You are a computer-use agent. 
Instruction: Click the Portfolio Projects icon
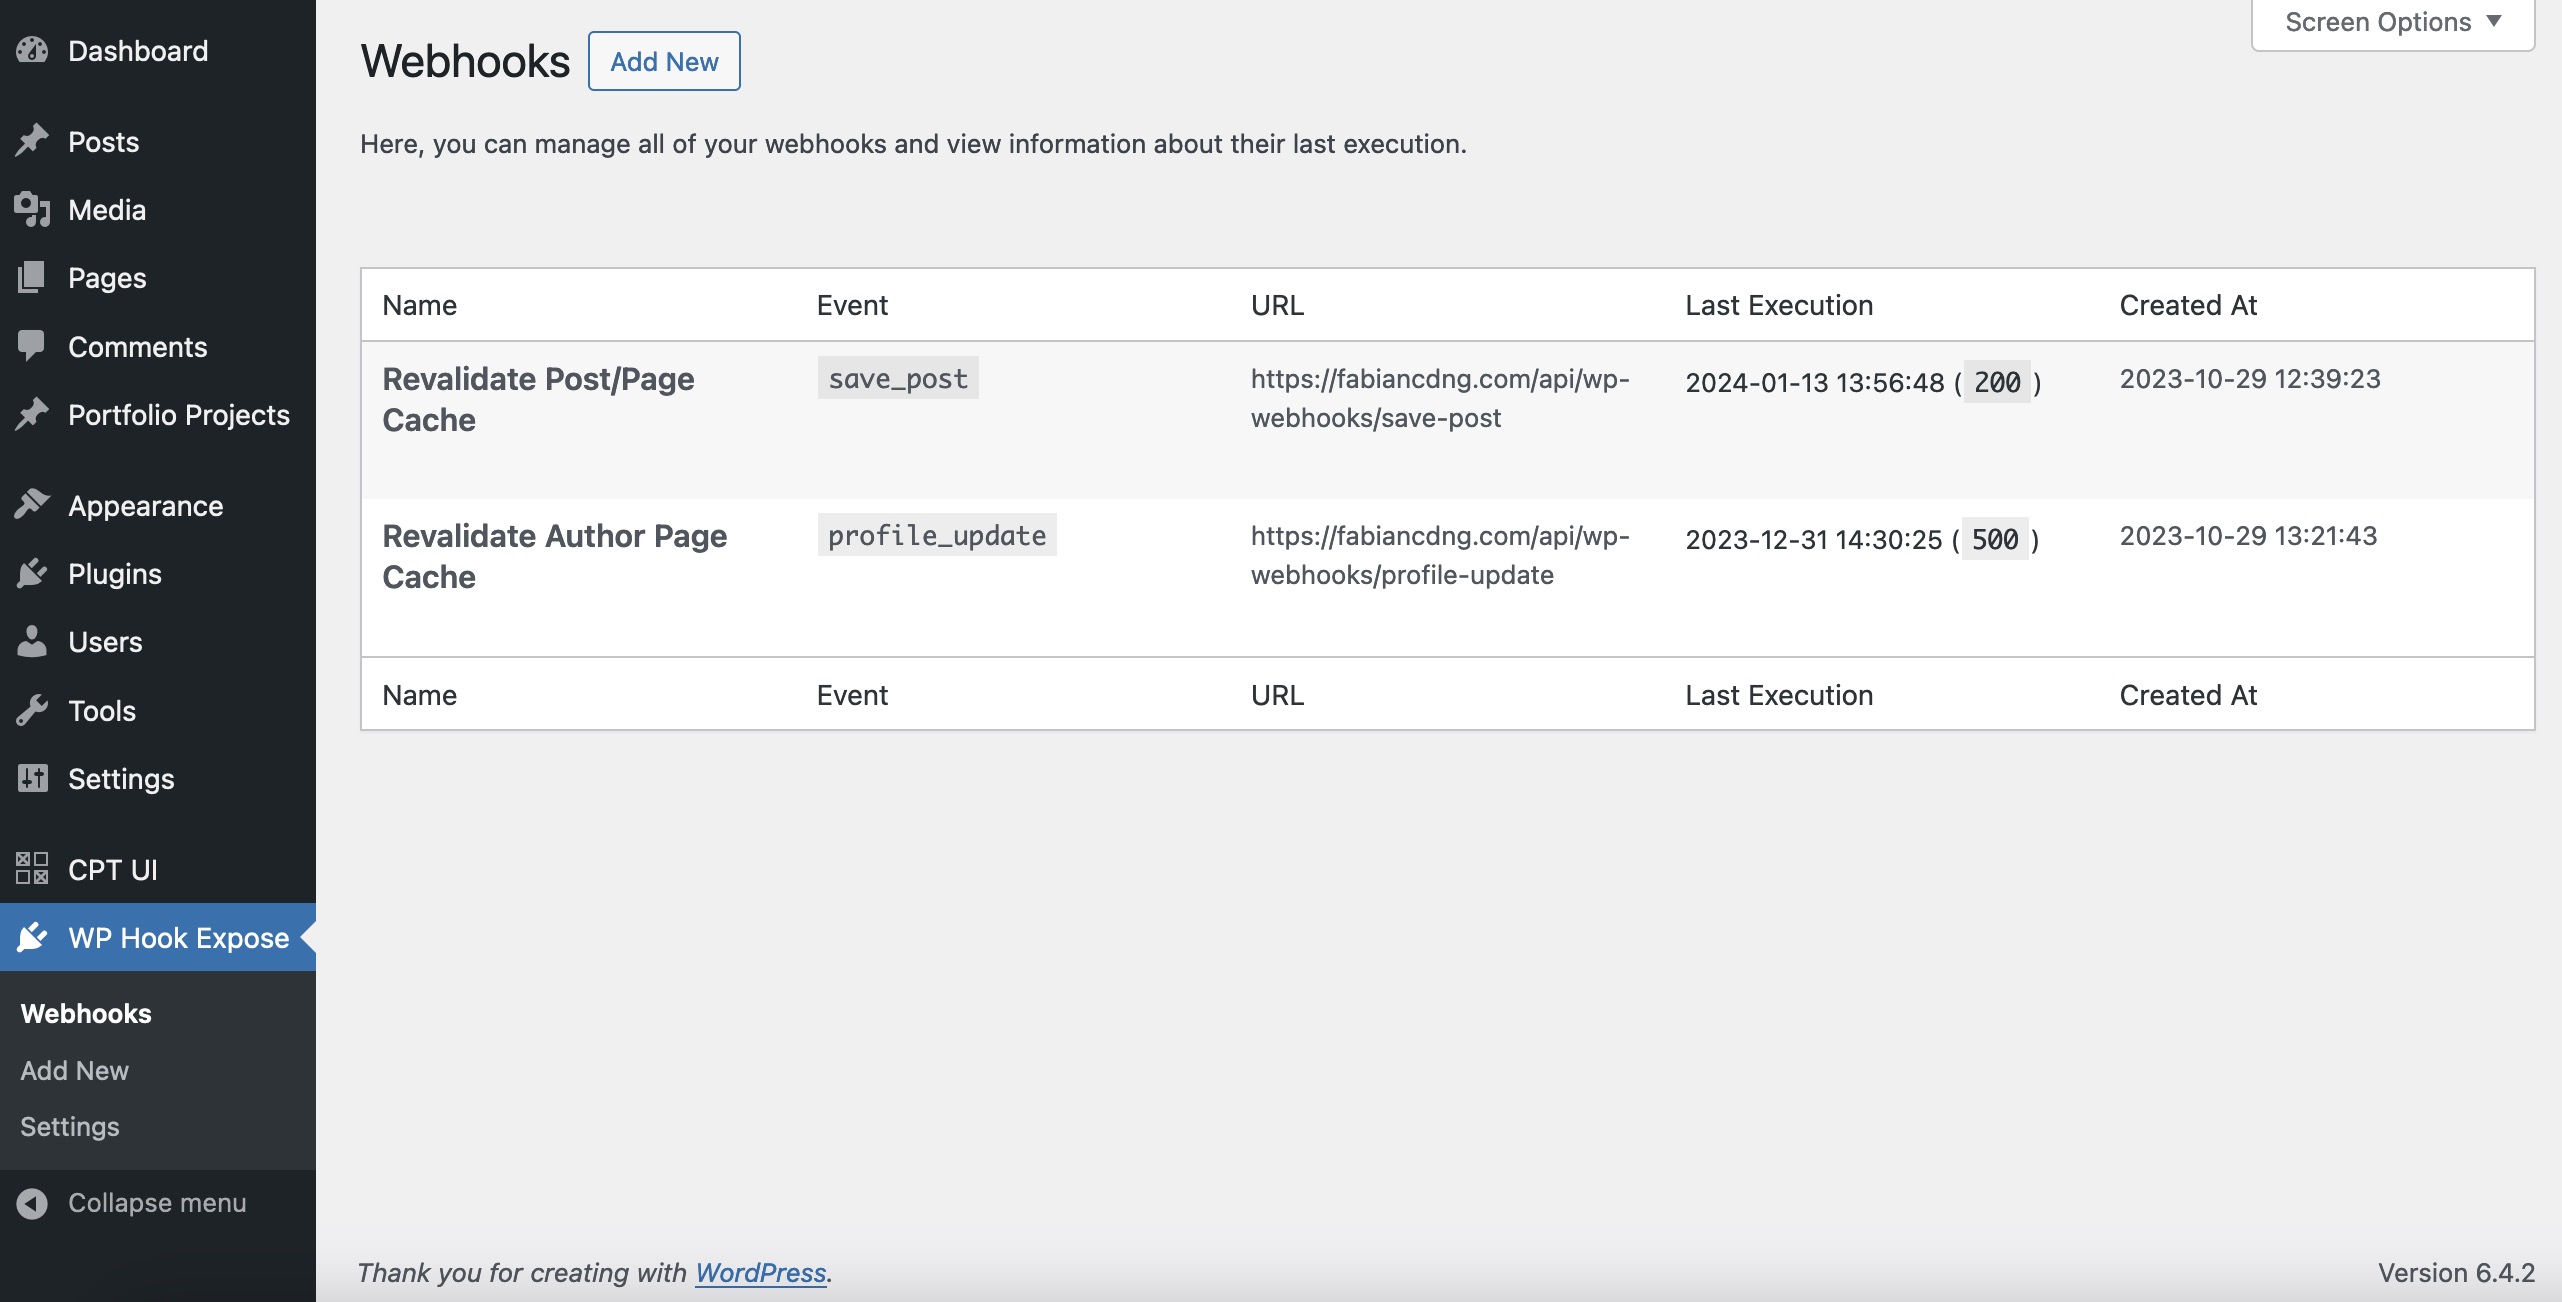[x=32, y=417]
